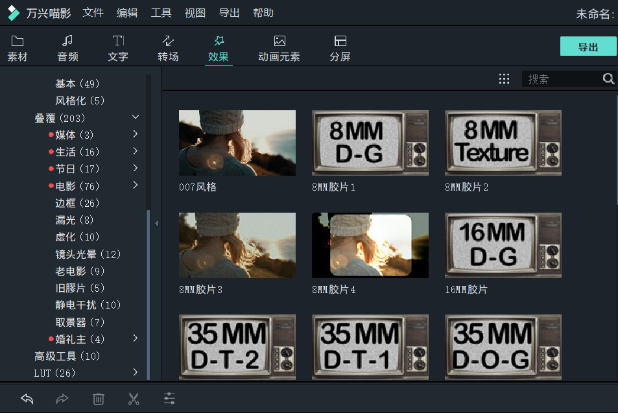Image resolution: width=618 pixels, height=413 pixels.
Task: Click the redo arrow icon in bottom toolbar
Action: click(x=62, y=398)
